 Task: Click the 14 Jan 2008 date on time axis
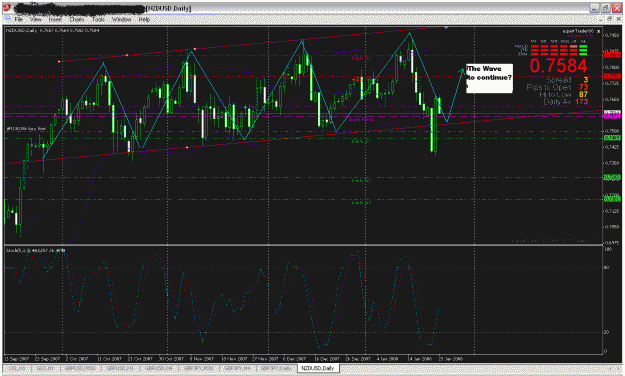click(419, 359)
